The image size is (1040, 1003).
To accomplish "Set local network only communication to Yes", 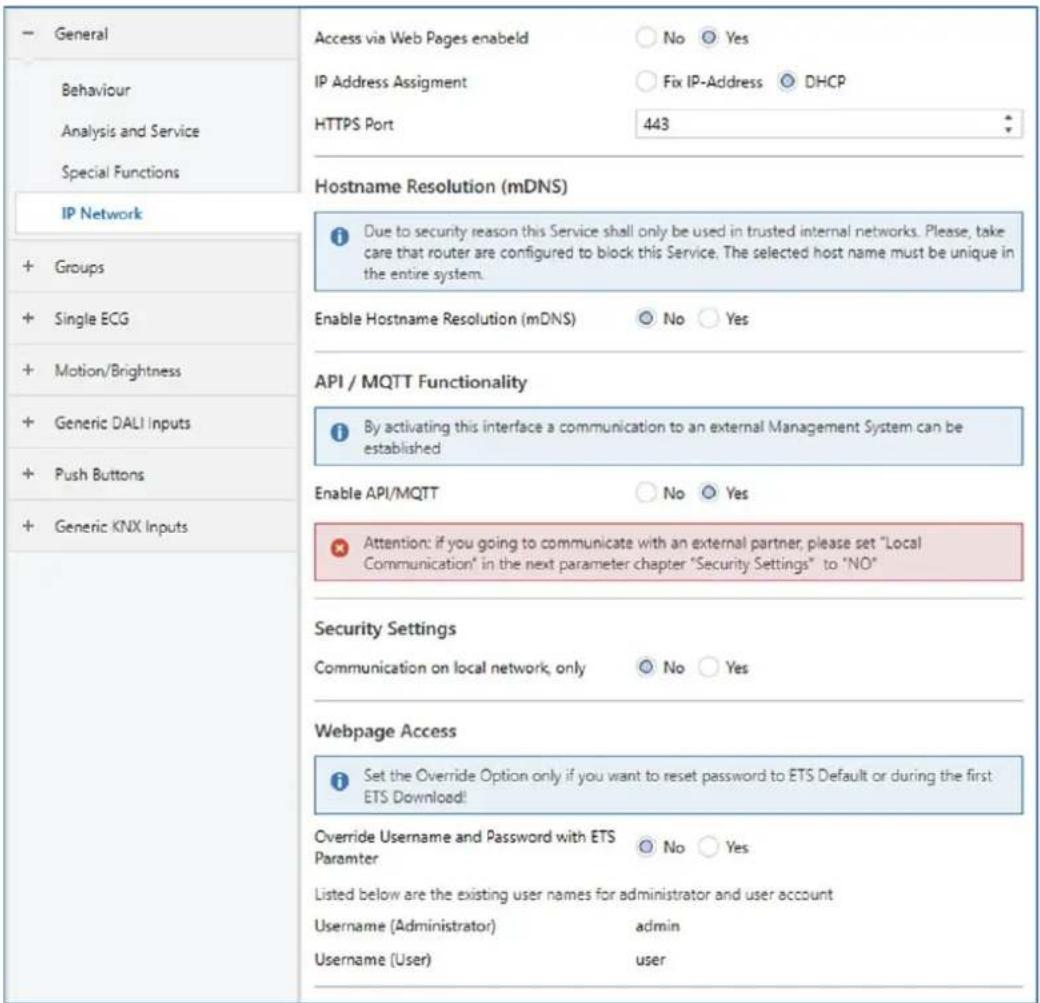I will 708,667.
